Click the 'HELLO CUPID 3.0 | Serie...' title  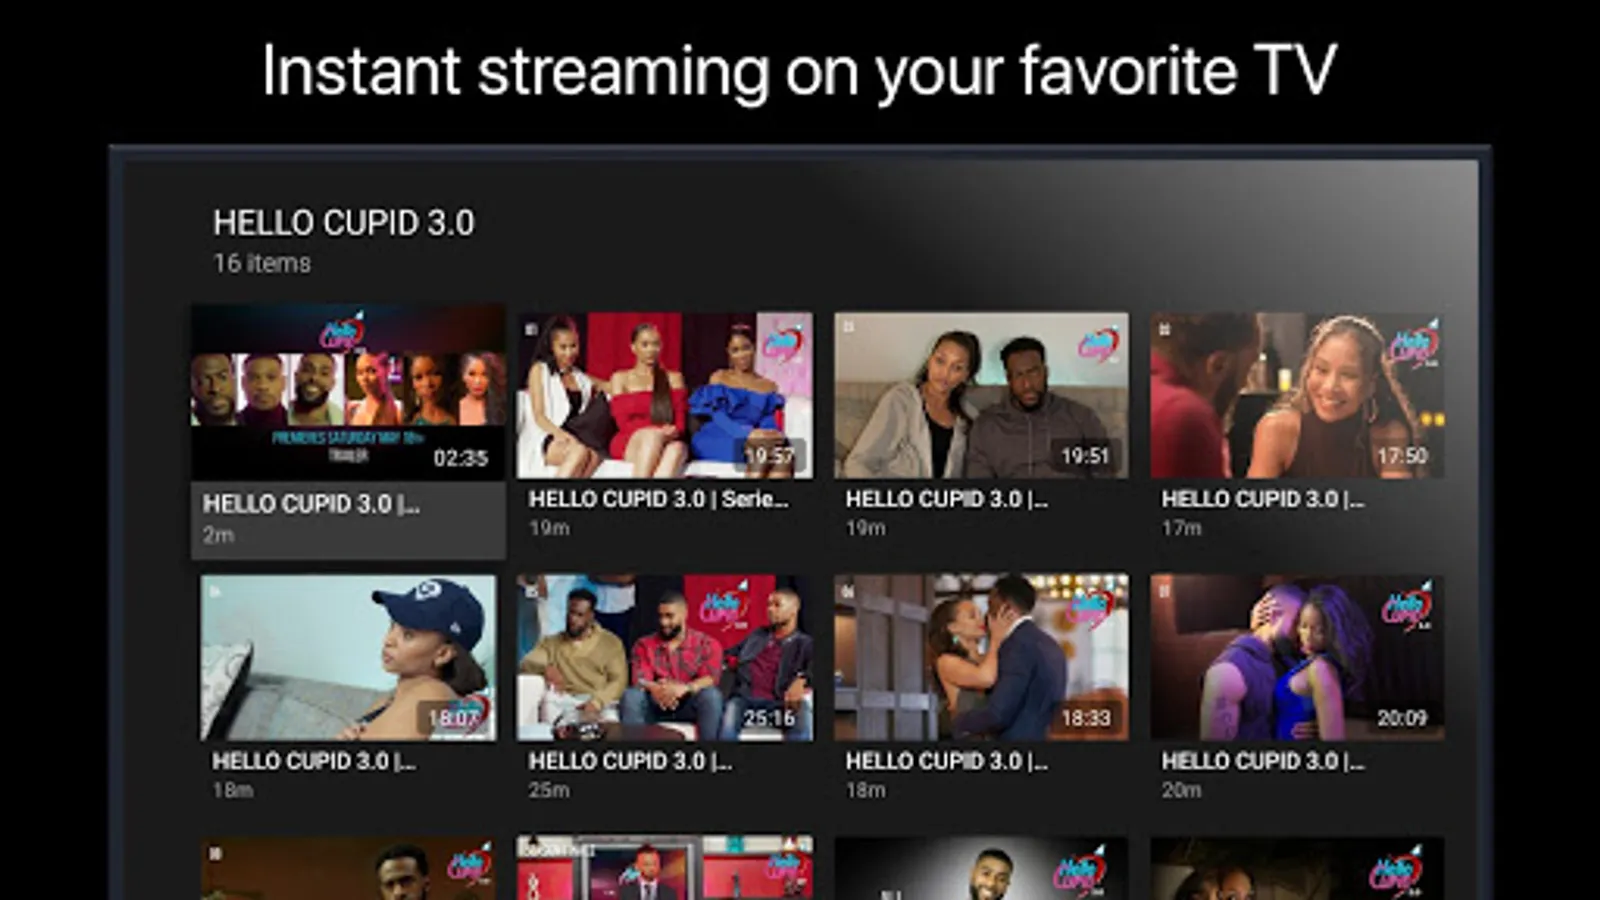[x=658, y=499]
